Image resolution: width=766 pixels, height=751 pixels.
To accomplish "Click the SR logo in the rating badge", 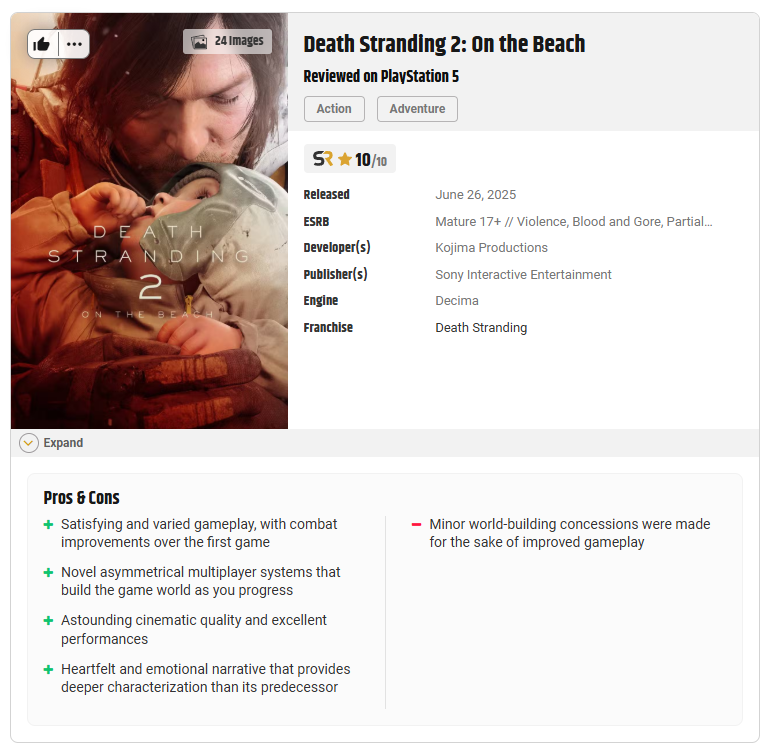I will coord(323,159).
